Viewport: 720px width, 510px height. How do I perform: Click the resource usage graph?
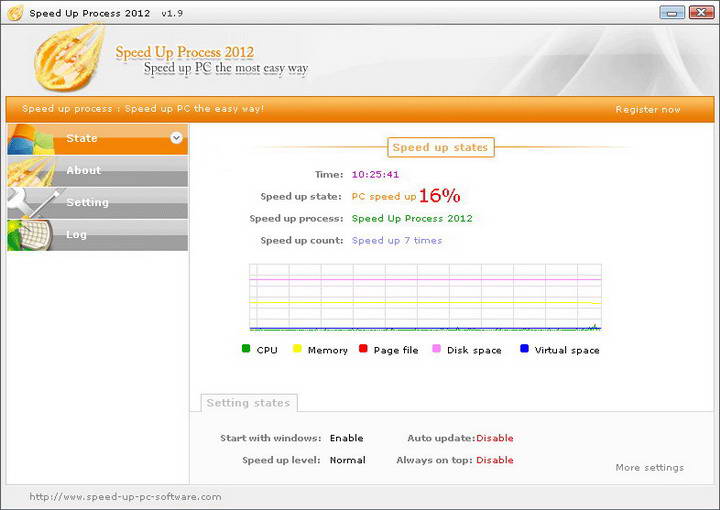[x=425, y=297]
